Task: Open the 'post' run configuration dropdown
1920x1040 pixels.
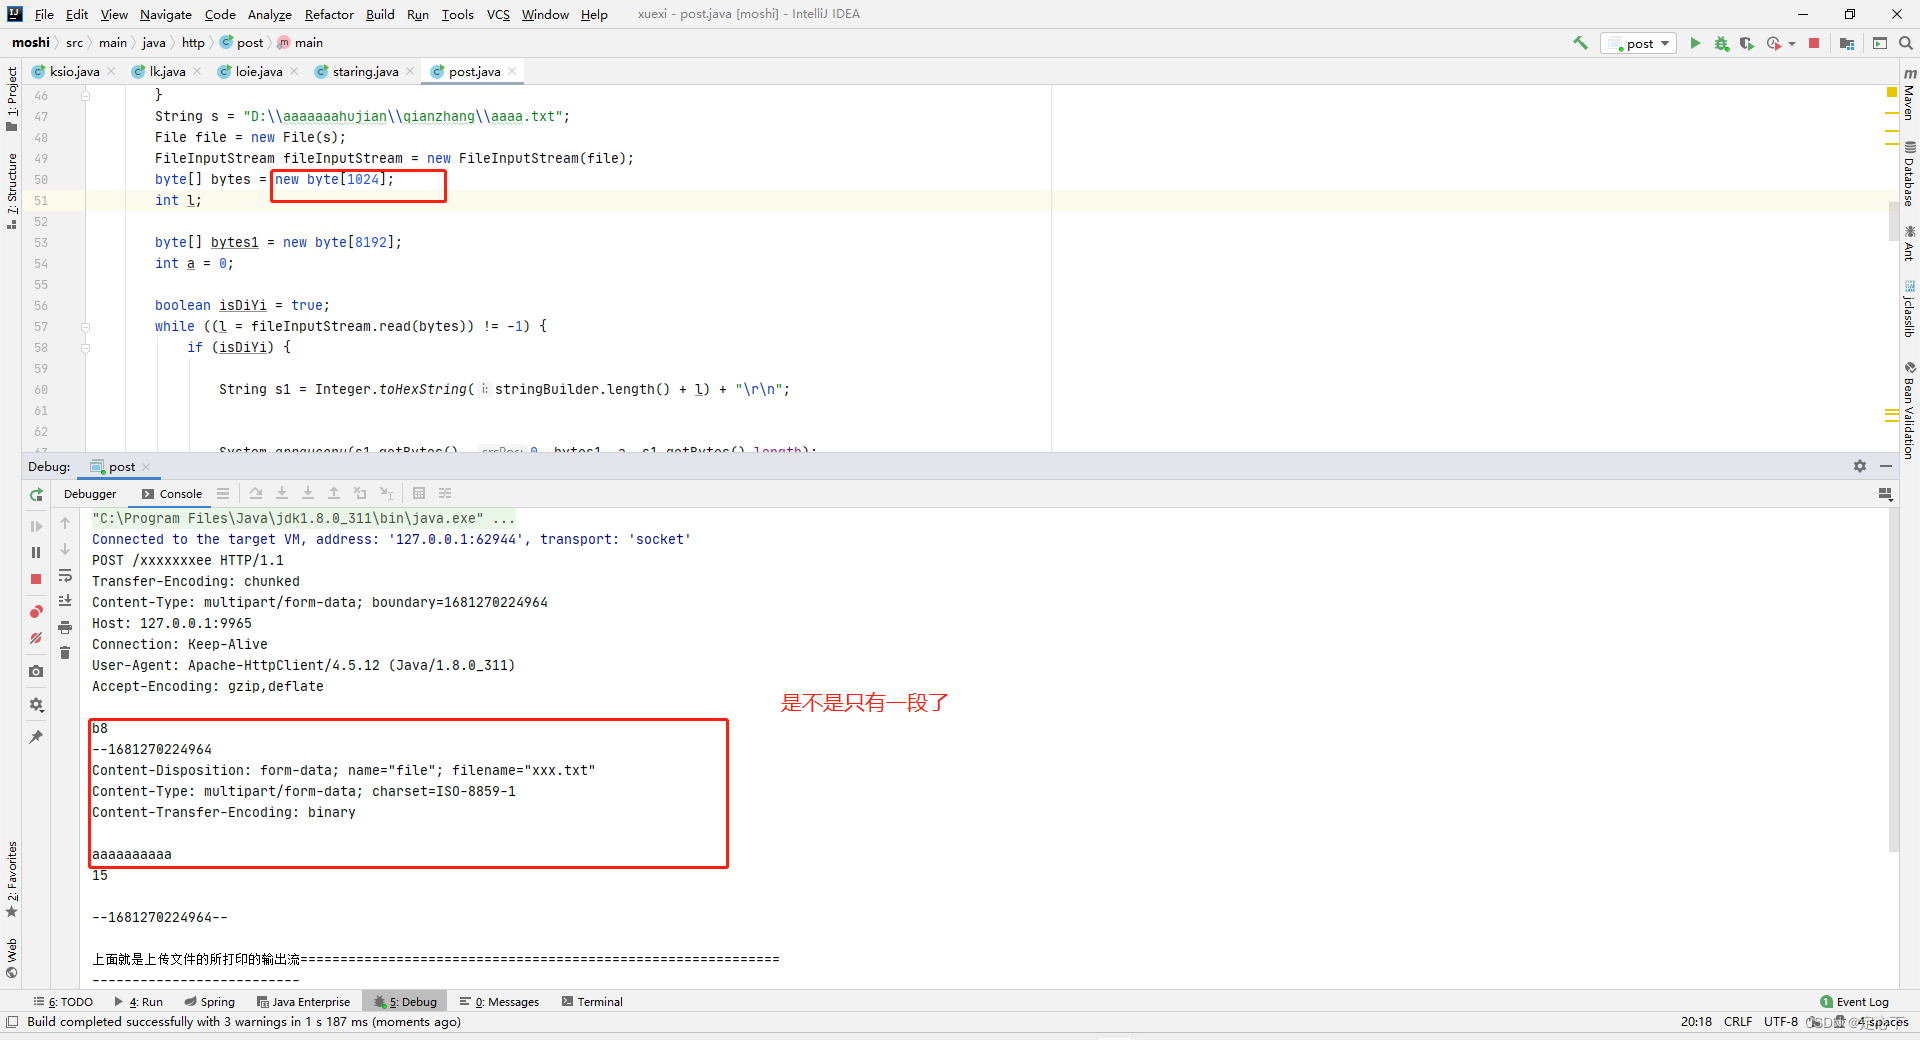Action: [x=1638, y=43]
